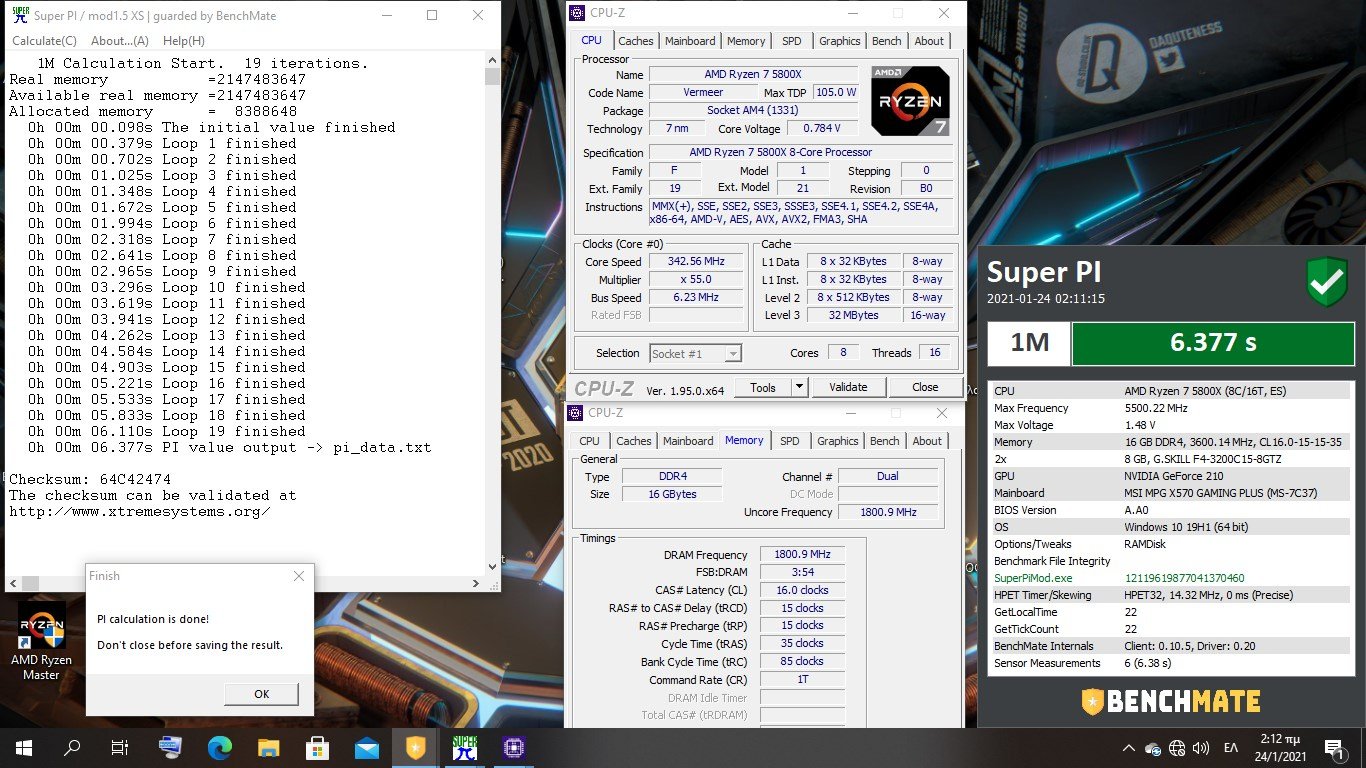
Task: Select Bench tab in lower CPU-Z window
Action: 884,441
